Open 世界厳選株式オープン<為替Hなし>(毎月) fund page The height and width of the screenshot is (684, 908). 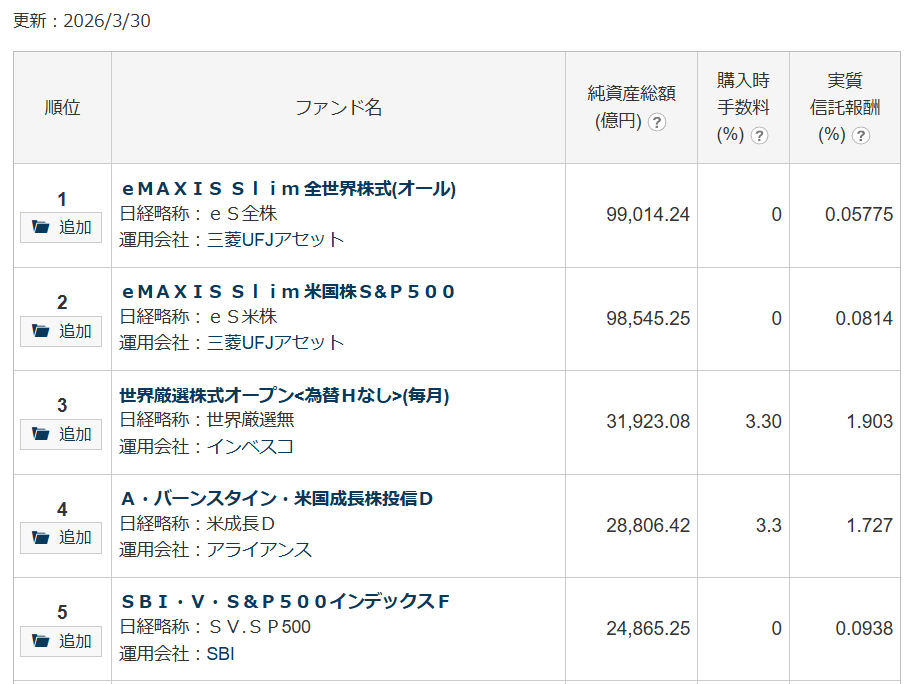[x=284, y=395]
